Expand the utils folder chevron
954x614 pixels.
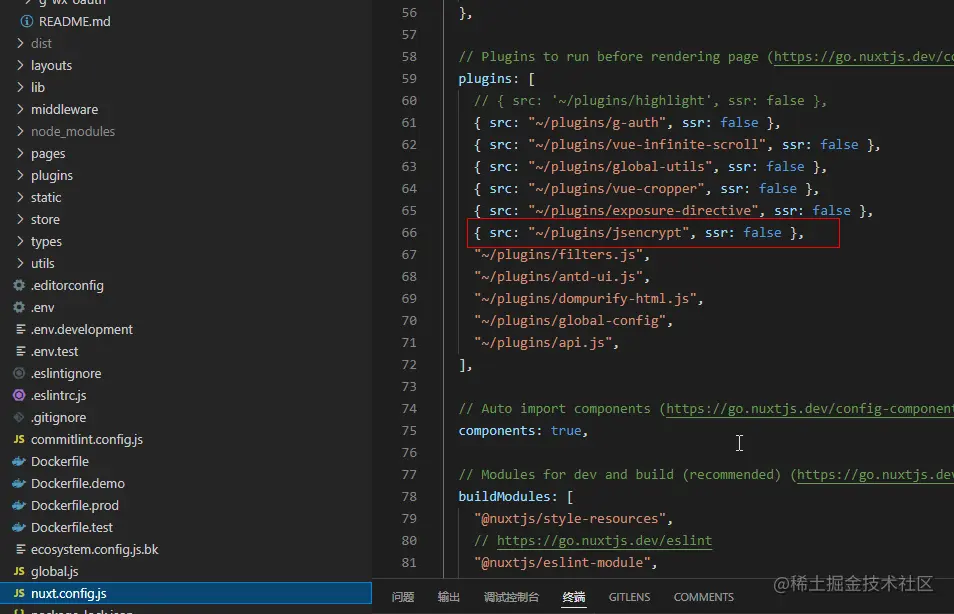[20, 263]
